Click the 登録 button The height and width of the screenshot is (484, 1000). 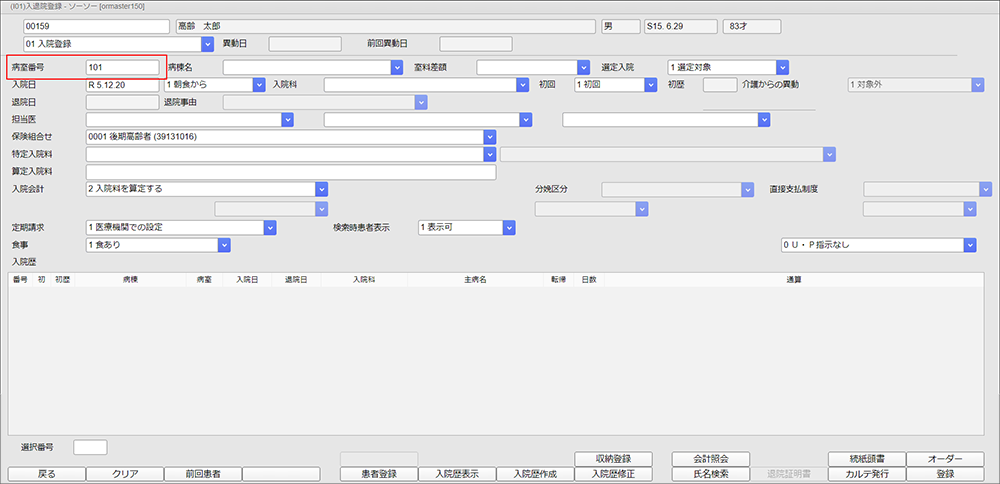click(946, 474)
